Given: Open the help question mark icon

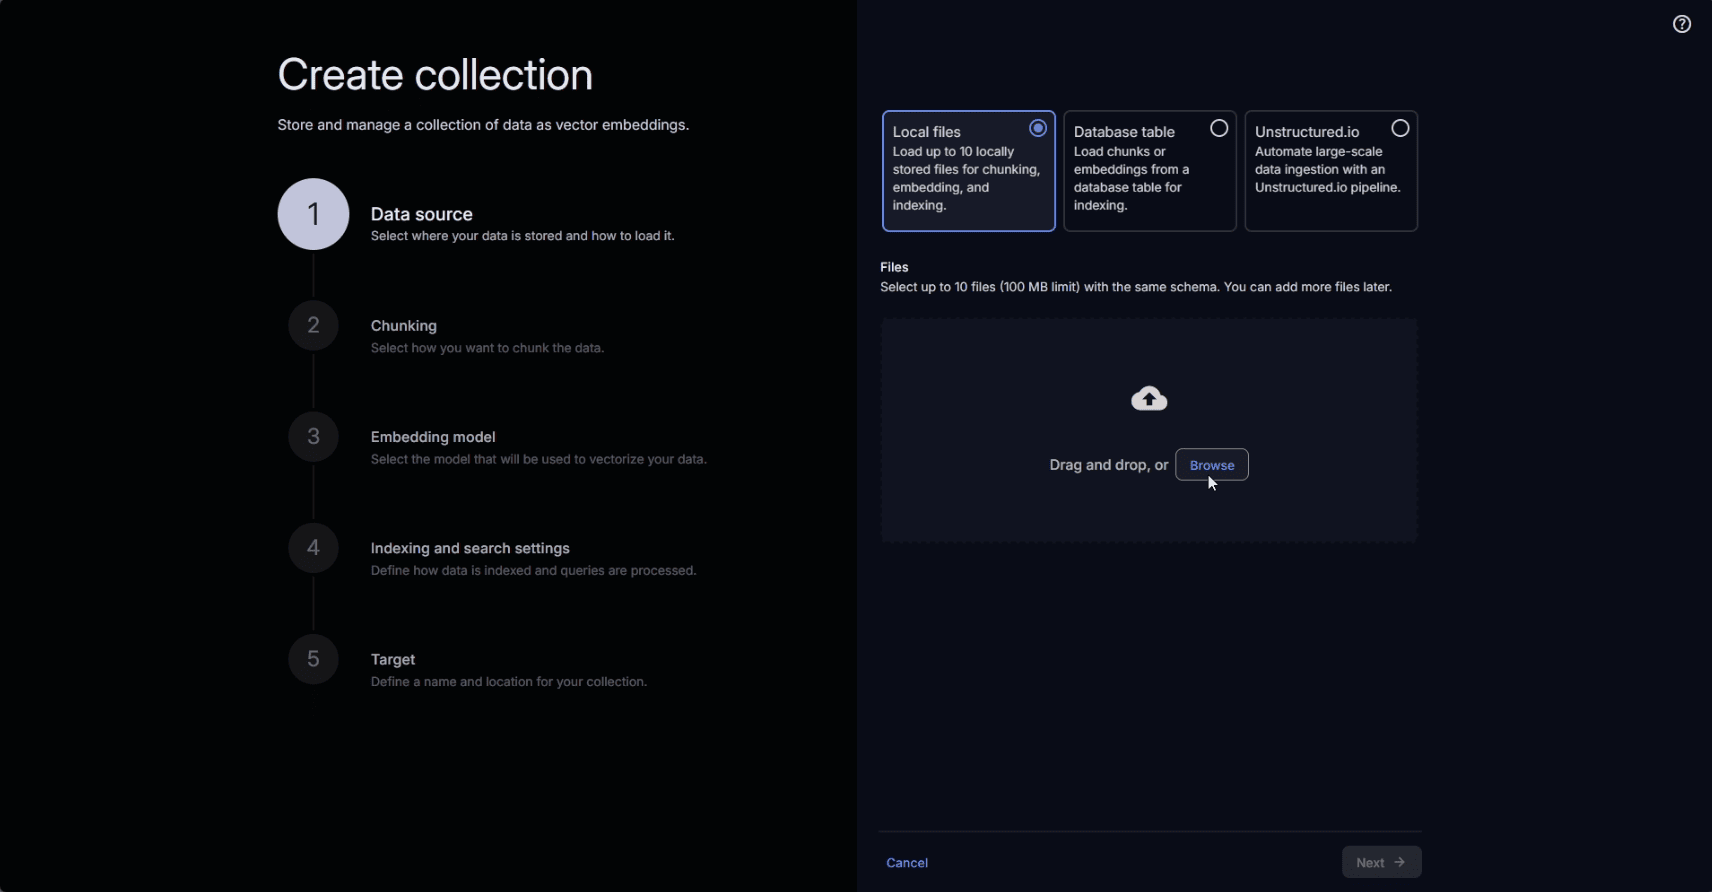Looking at the screenshot, I should click(x=1682, y=24).
